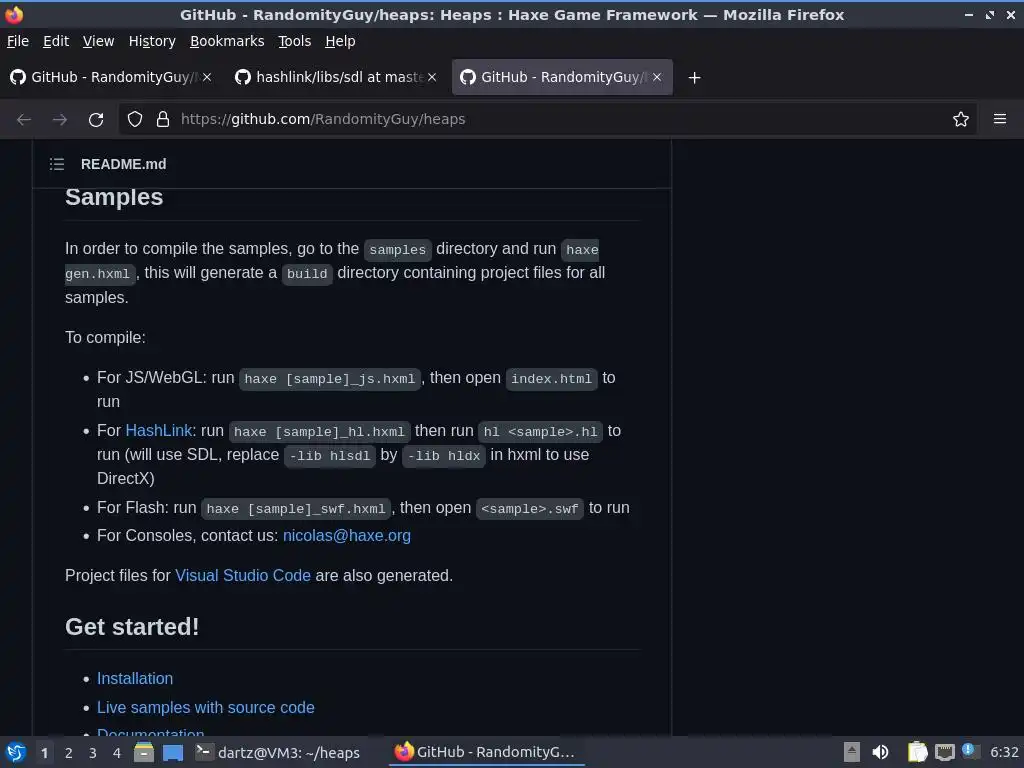Click the browser back arrow
Image resolution: width=1024 pixels, height=768 pixels.
(x=24, y=120)
